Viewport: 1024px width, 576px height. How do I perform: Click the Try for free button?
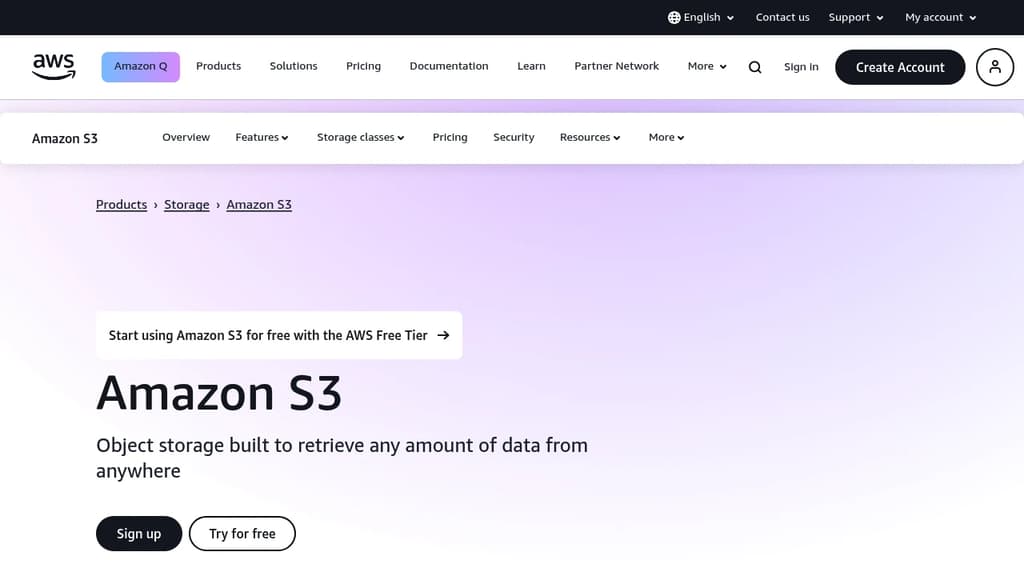242,534
